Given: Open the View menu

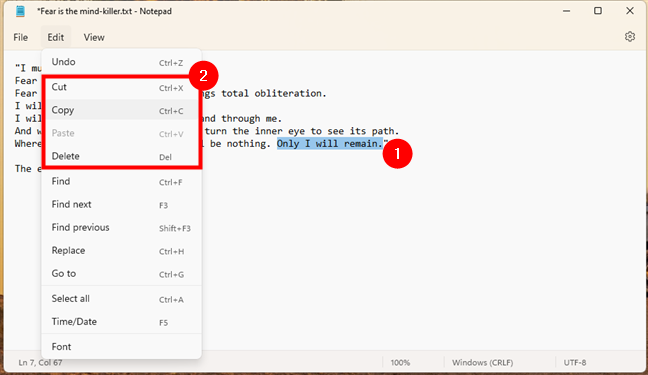Looking at the screenshot, I should point(94,37).
